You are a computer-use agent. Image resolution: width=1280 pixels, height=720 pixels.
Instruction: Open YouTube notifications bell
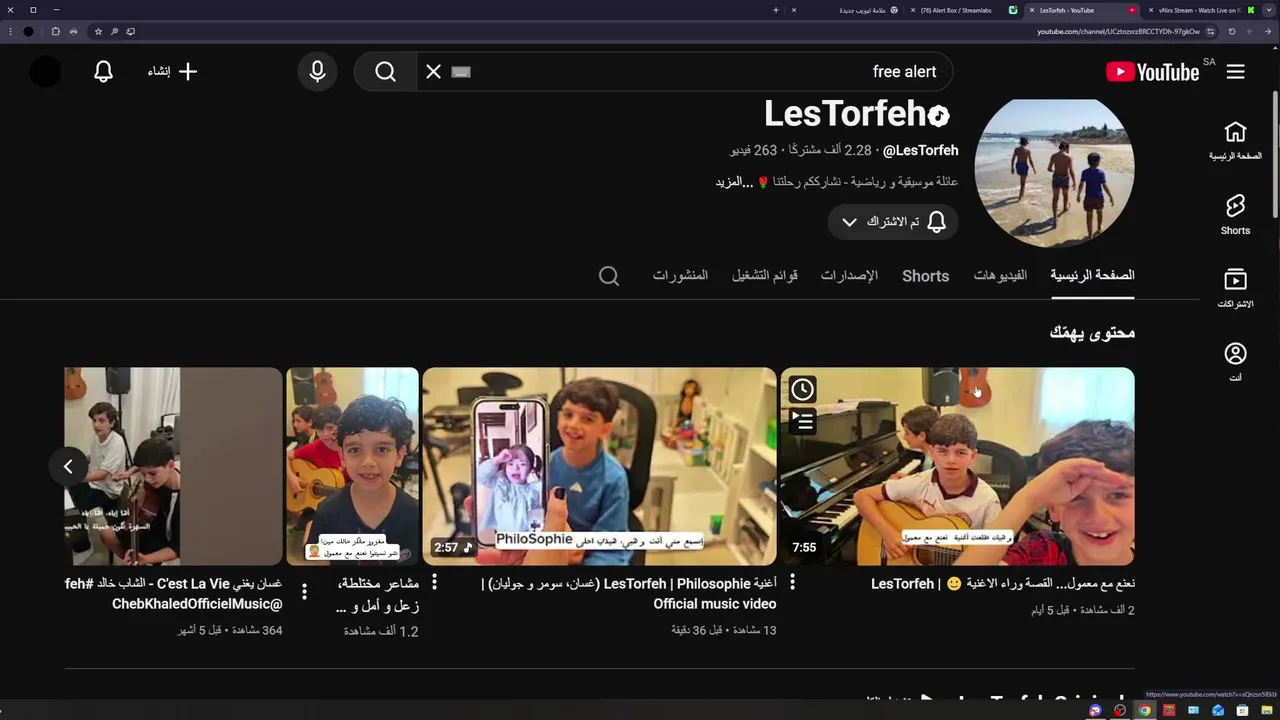click(103, 72)
